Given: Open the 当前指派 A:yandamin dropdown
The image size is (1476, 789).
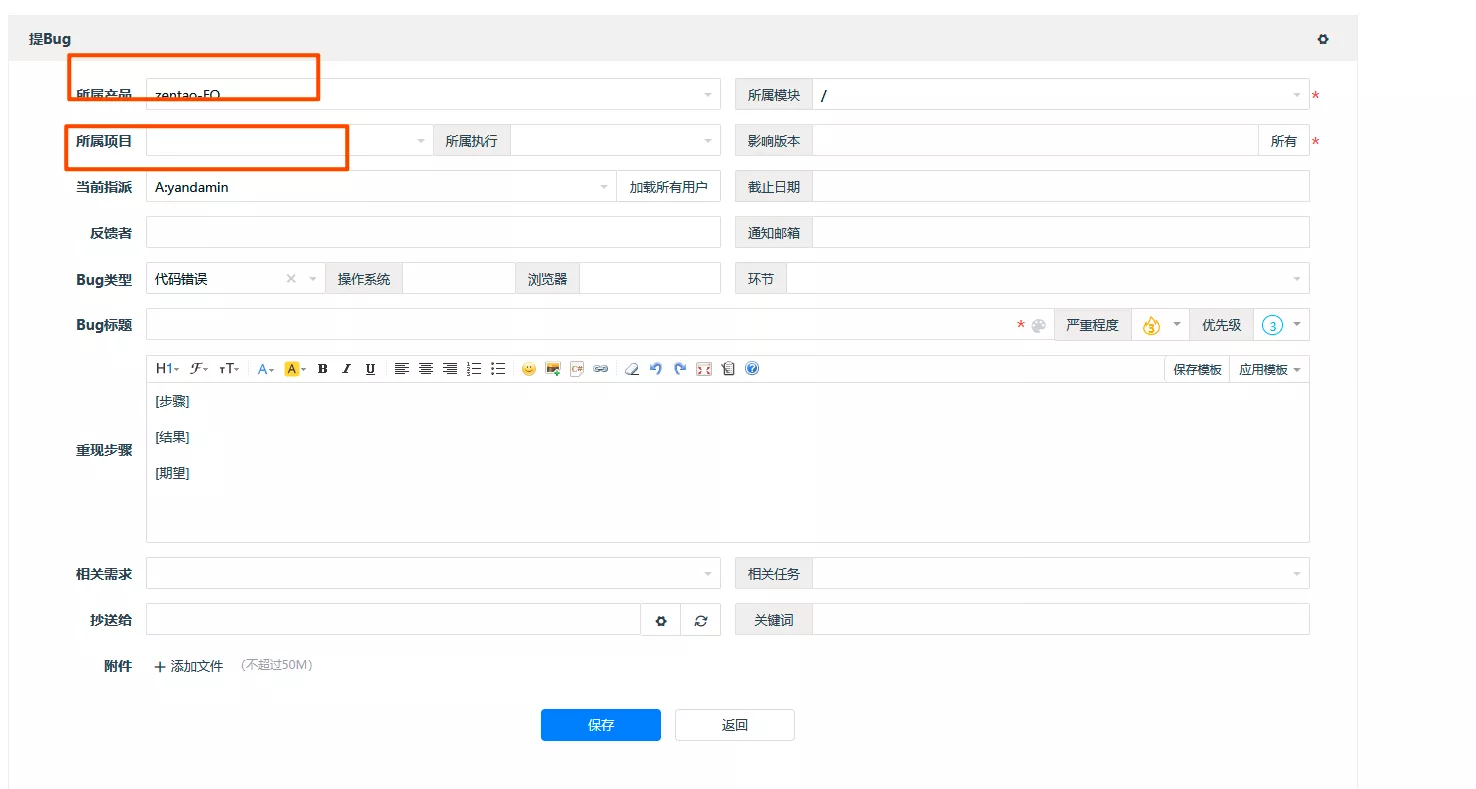Looking at the screenshot, I should (381, 187).
